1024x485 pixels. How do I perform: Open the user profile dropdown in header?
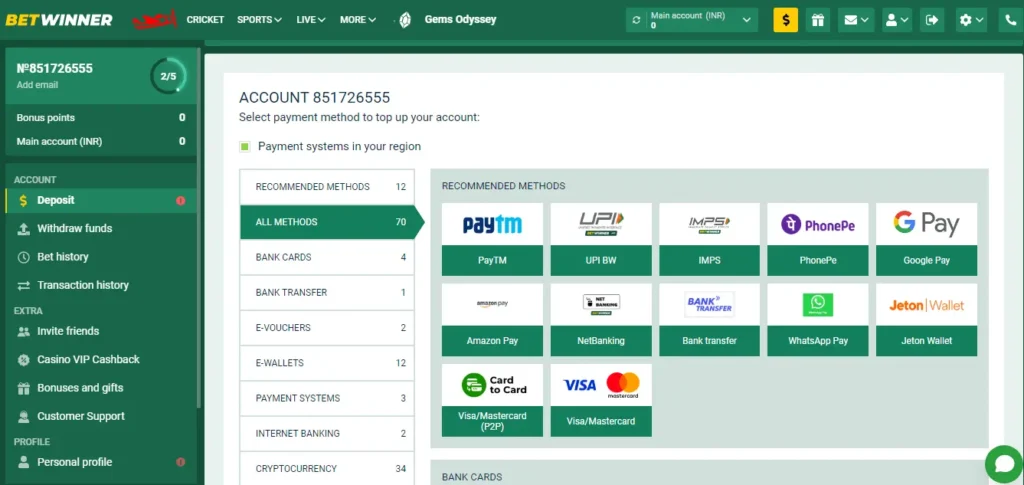click(x=896, y=20)
